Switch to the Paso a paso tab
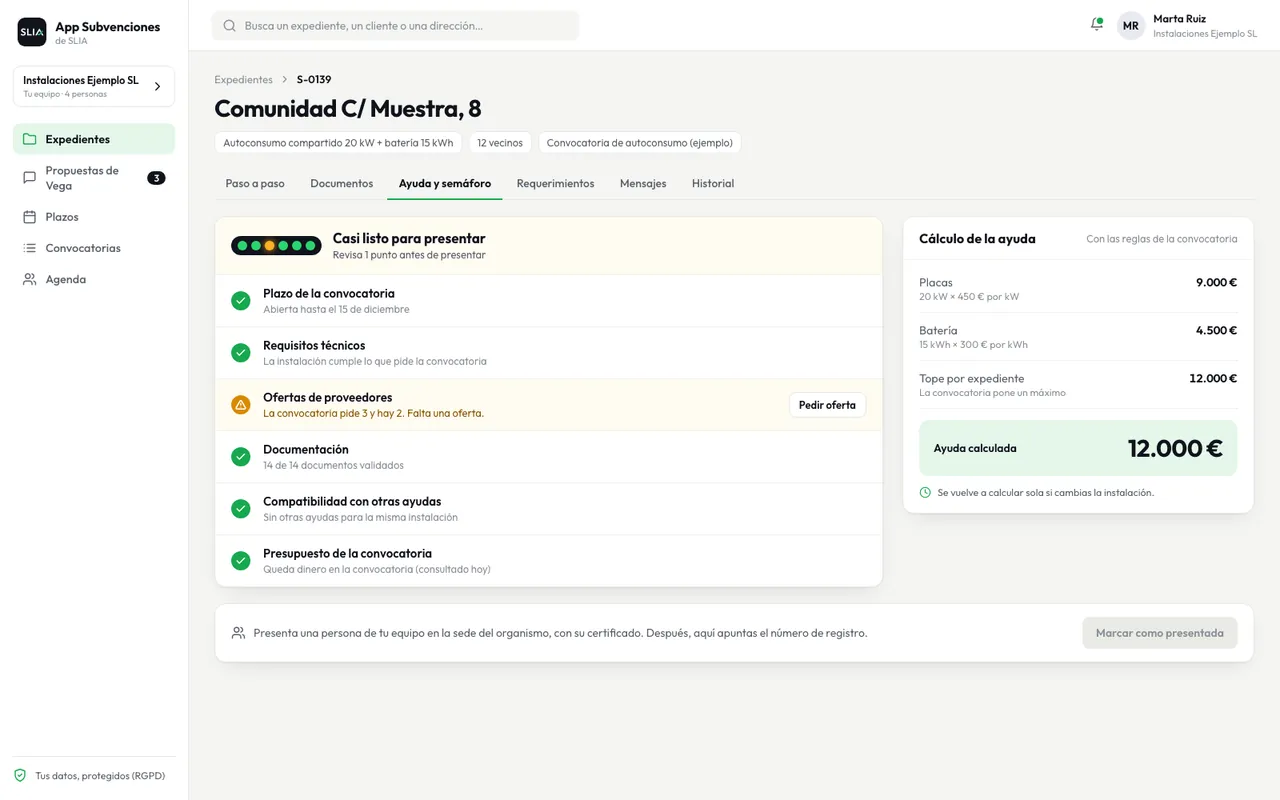 pos(255,184)
